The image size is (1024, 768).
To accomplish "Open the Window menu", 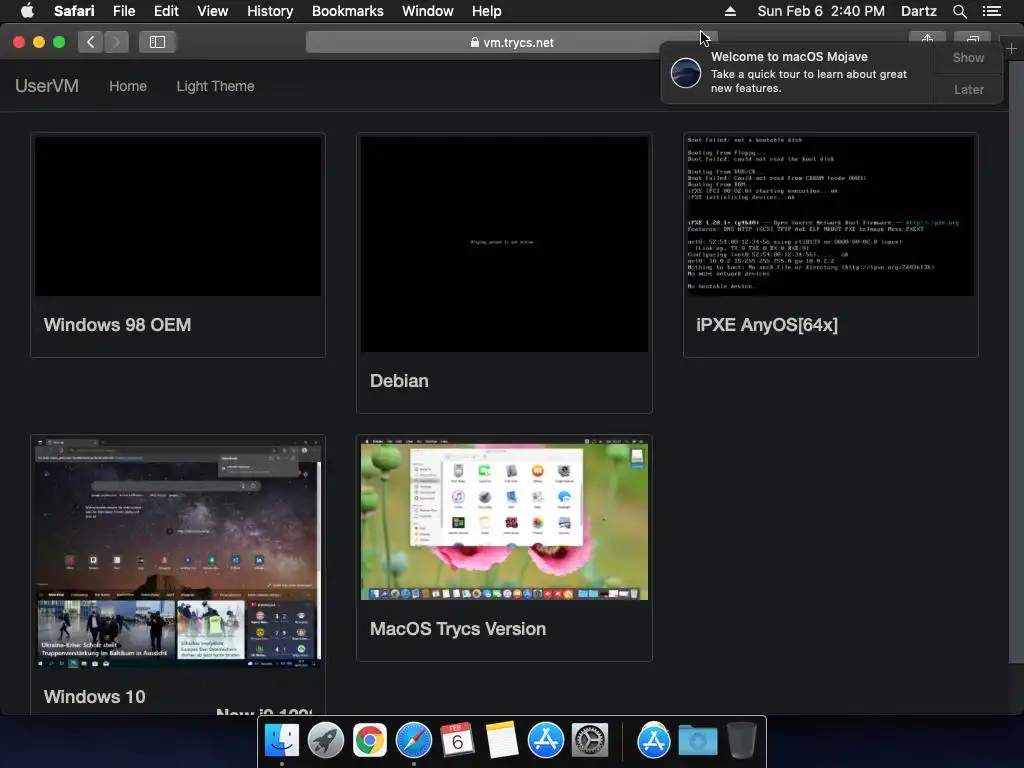I will [428, 11].
